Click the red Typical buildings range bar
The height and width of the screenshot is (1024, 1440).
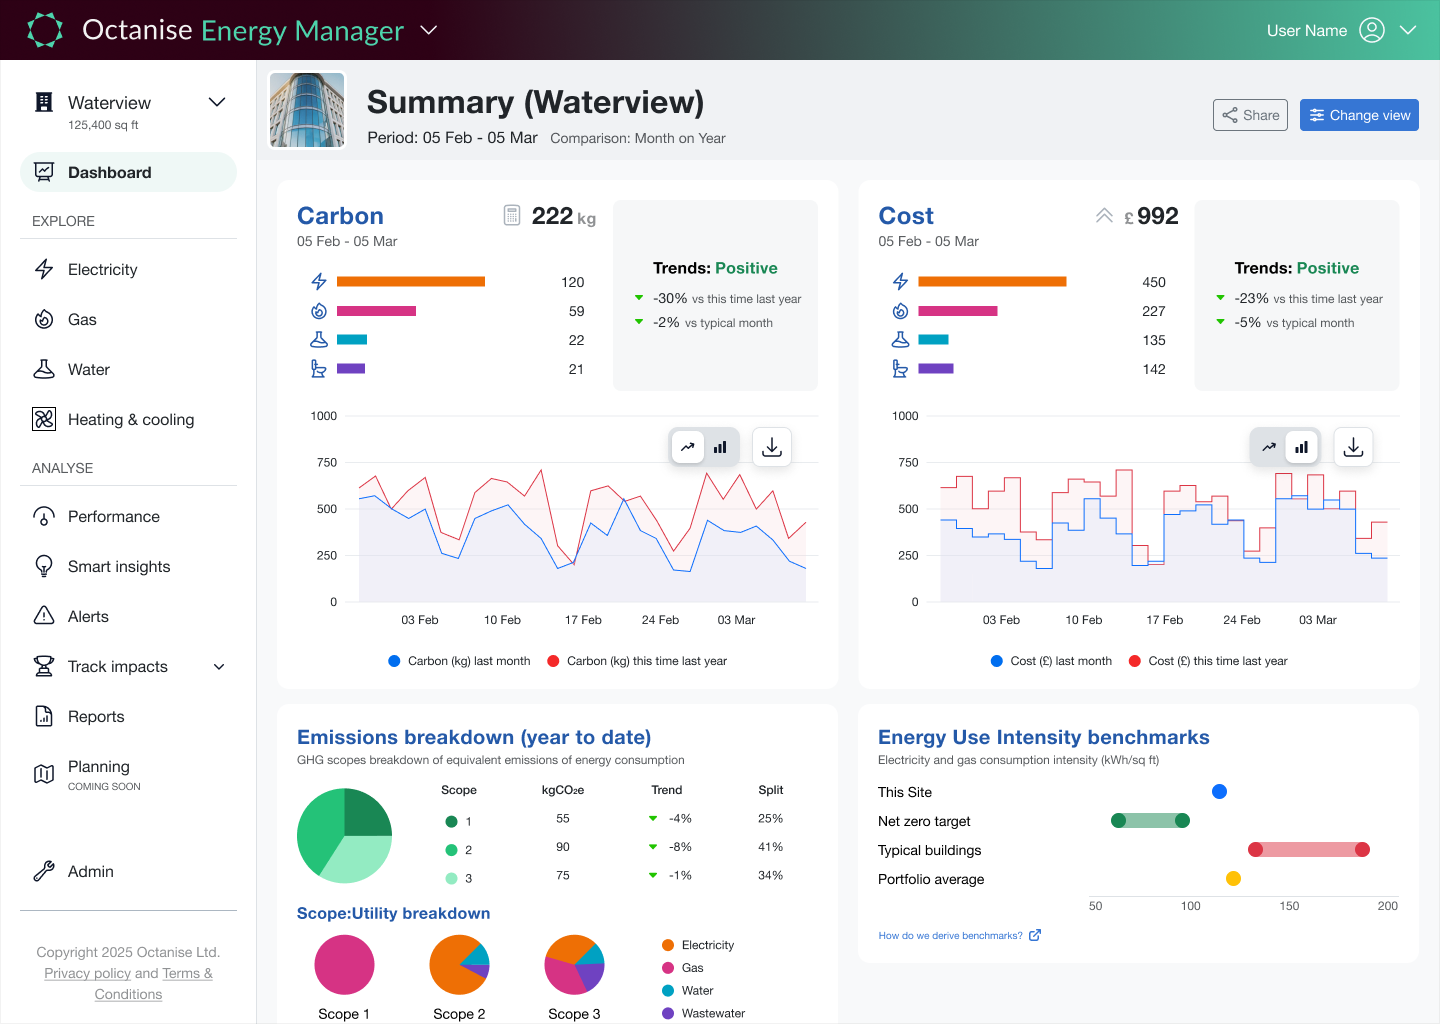pos(1309,849)
